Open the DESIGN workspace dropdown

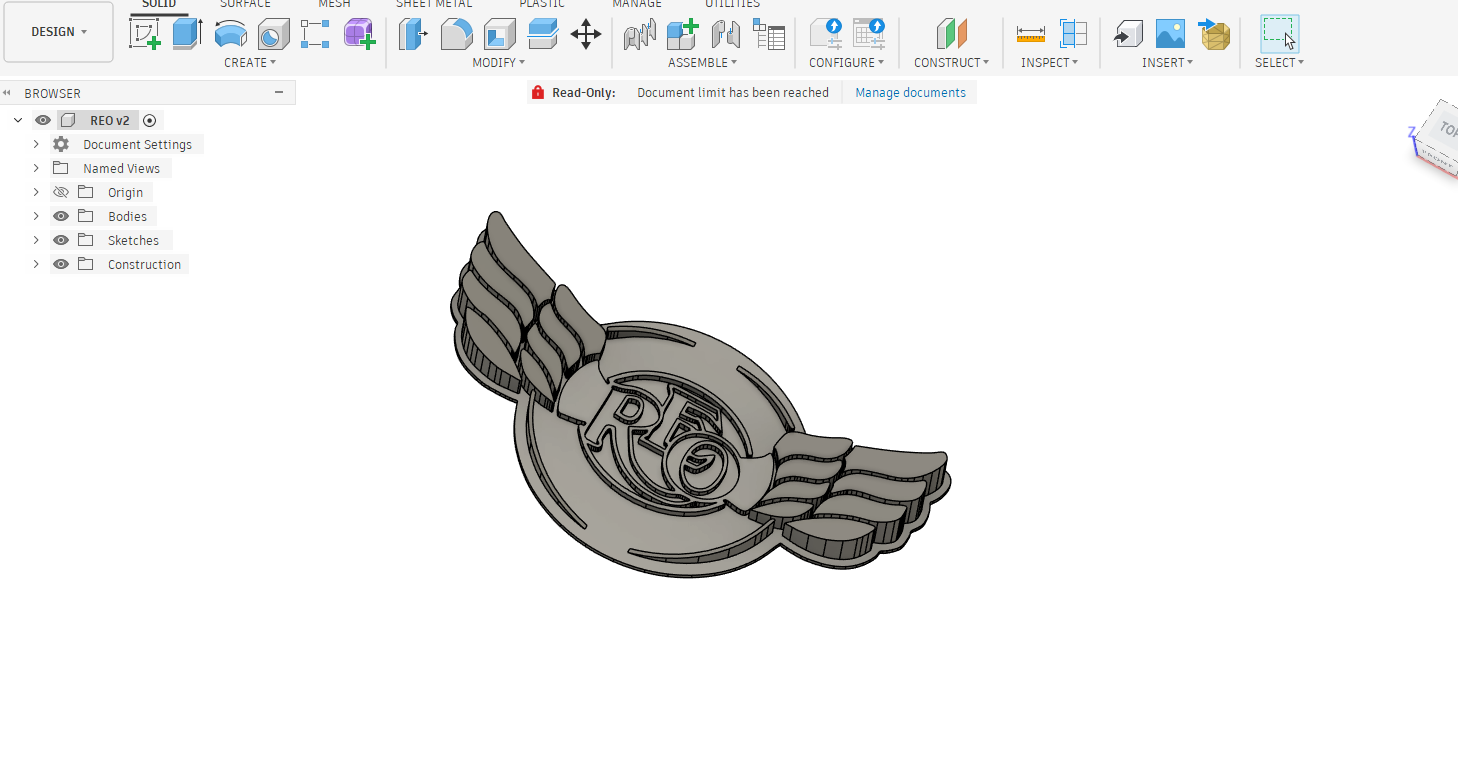[x=58, y=32]
